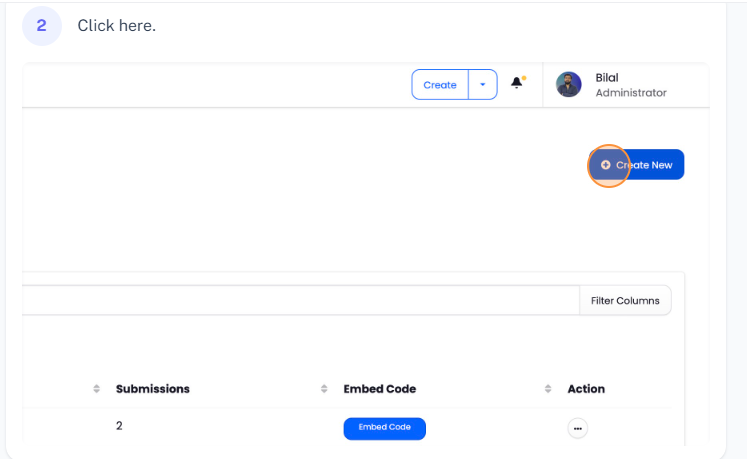Click sort arrows immediately left of Embed Code header
This screenshot has height=459, width=747.
(x=324, y=389)
